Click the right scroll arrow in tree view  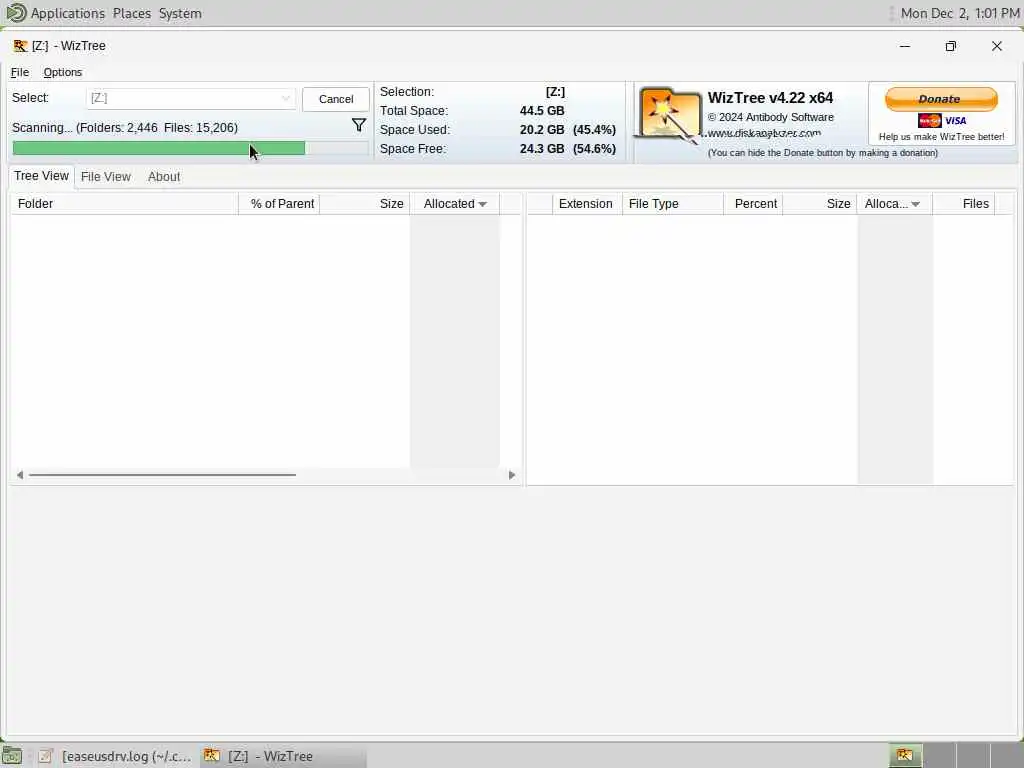pos(511,475)
